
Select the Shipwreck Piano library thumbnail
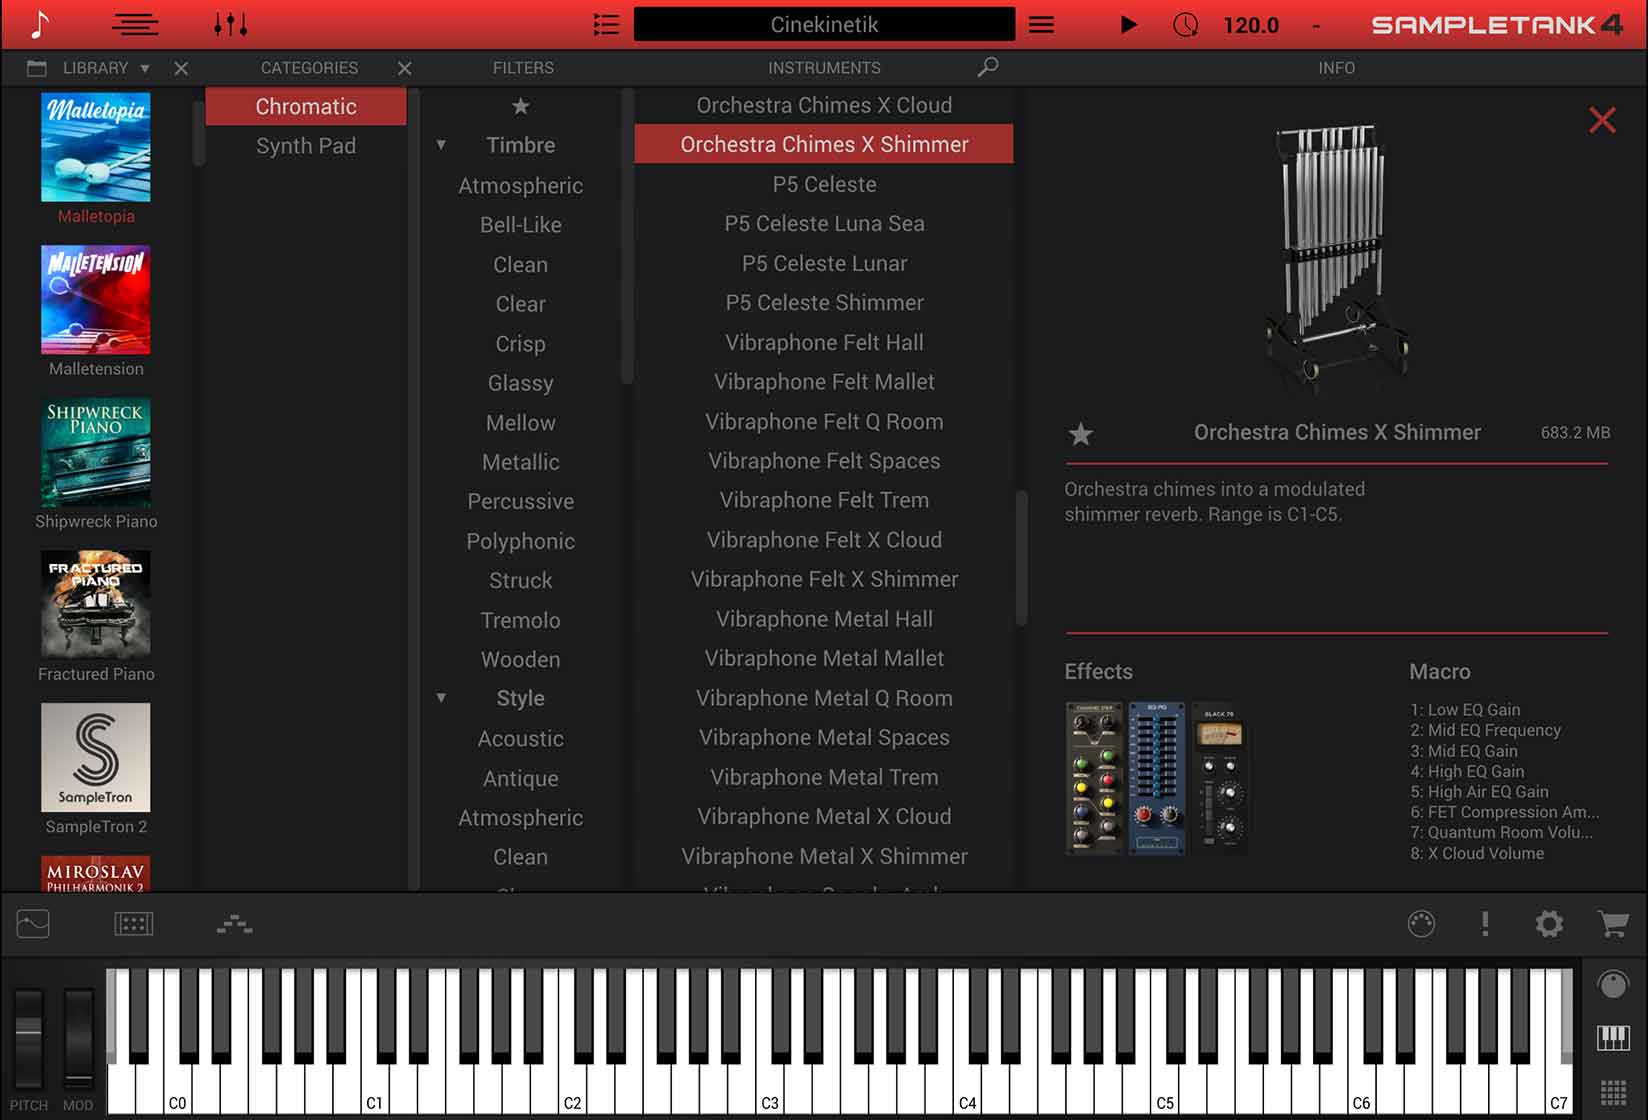(96, 452)
